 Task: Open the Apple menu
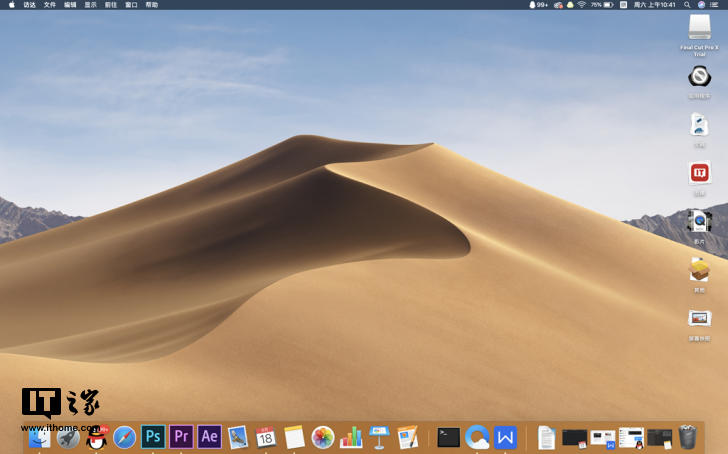[12, 5]
